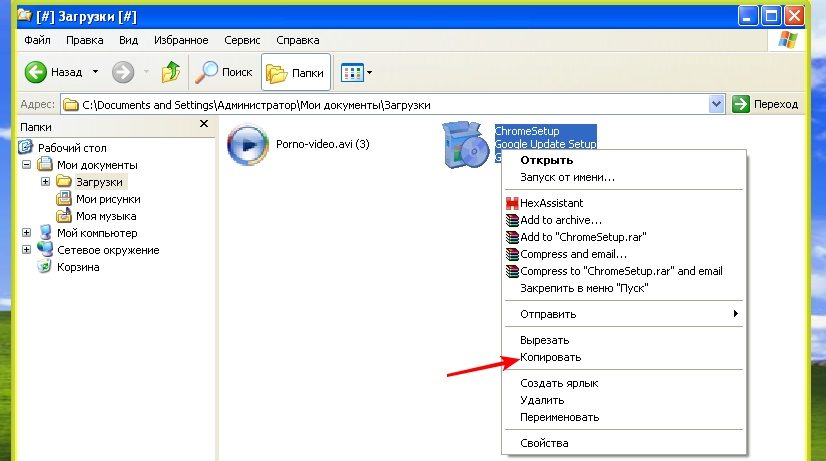Select Моя музыка in folder tree
Viewport: 826px width, 461px height.
click(106, 216)
